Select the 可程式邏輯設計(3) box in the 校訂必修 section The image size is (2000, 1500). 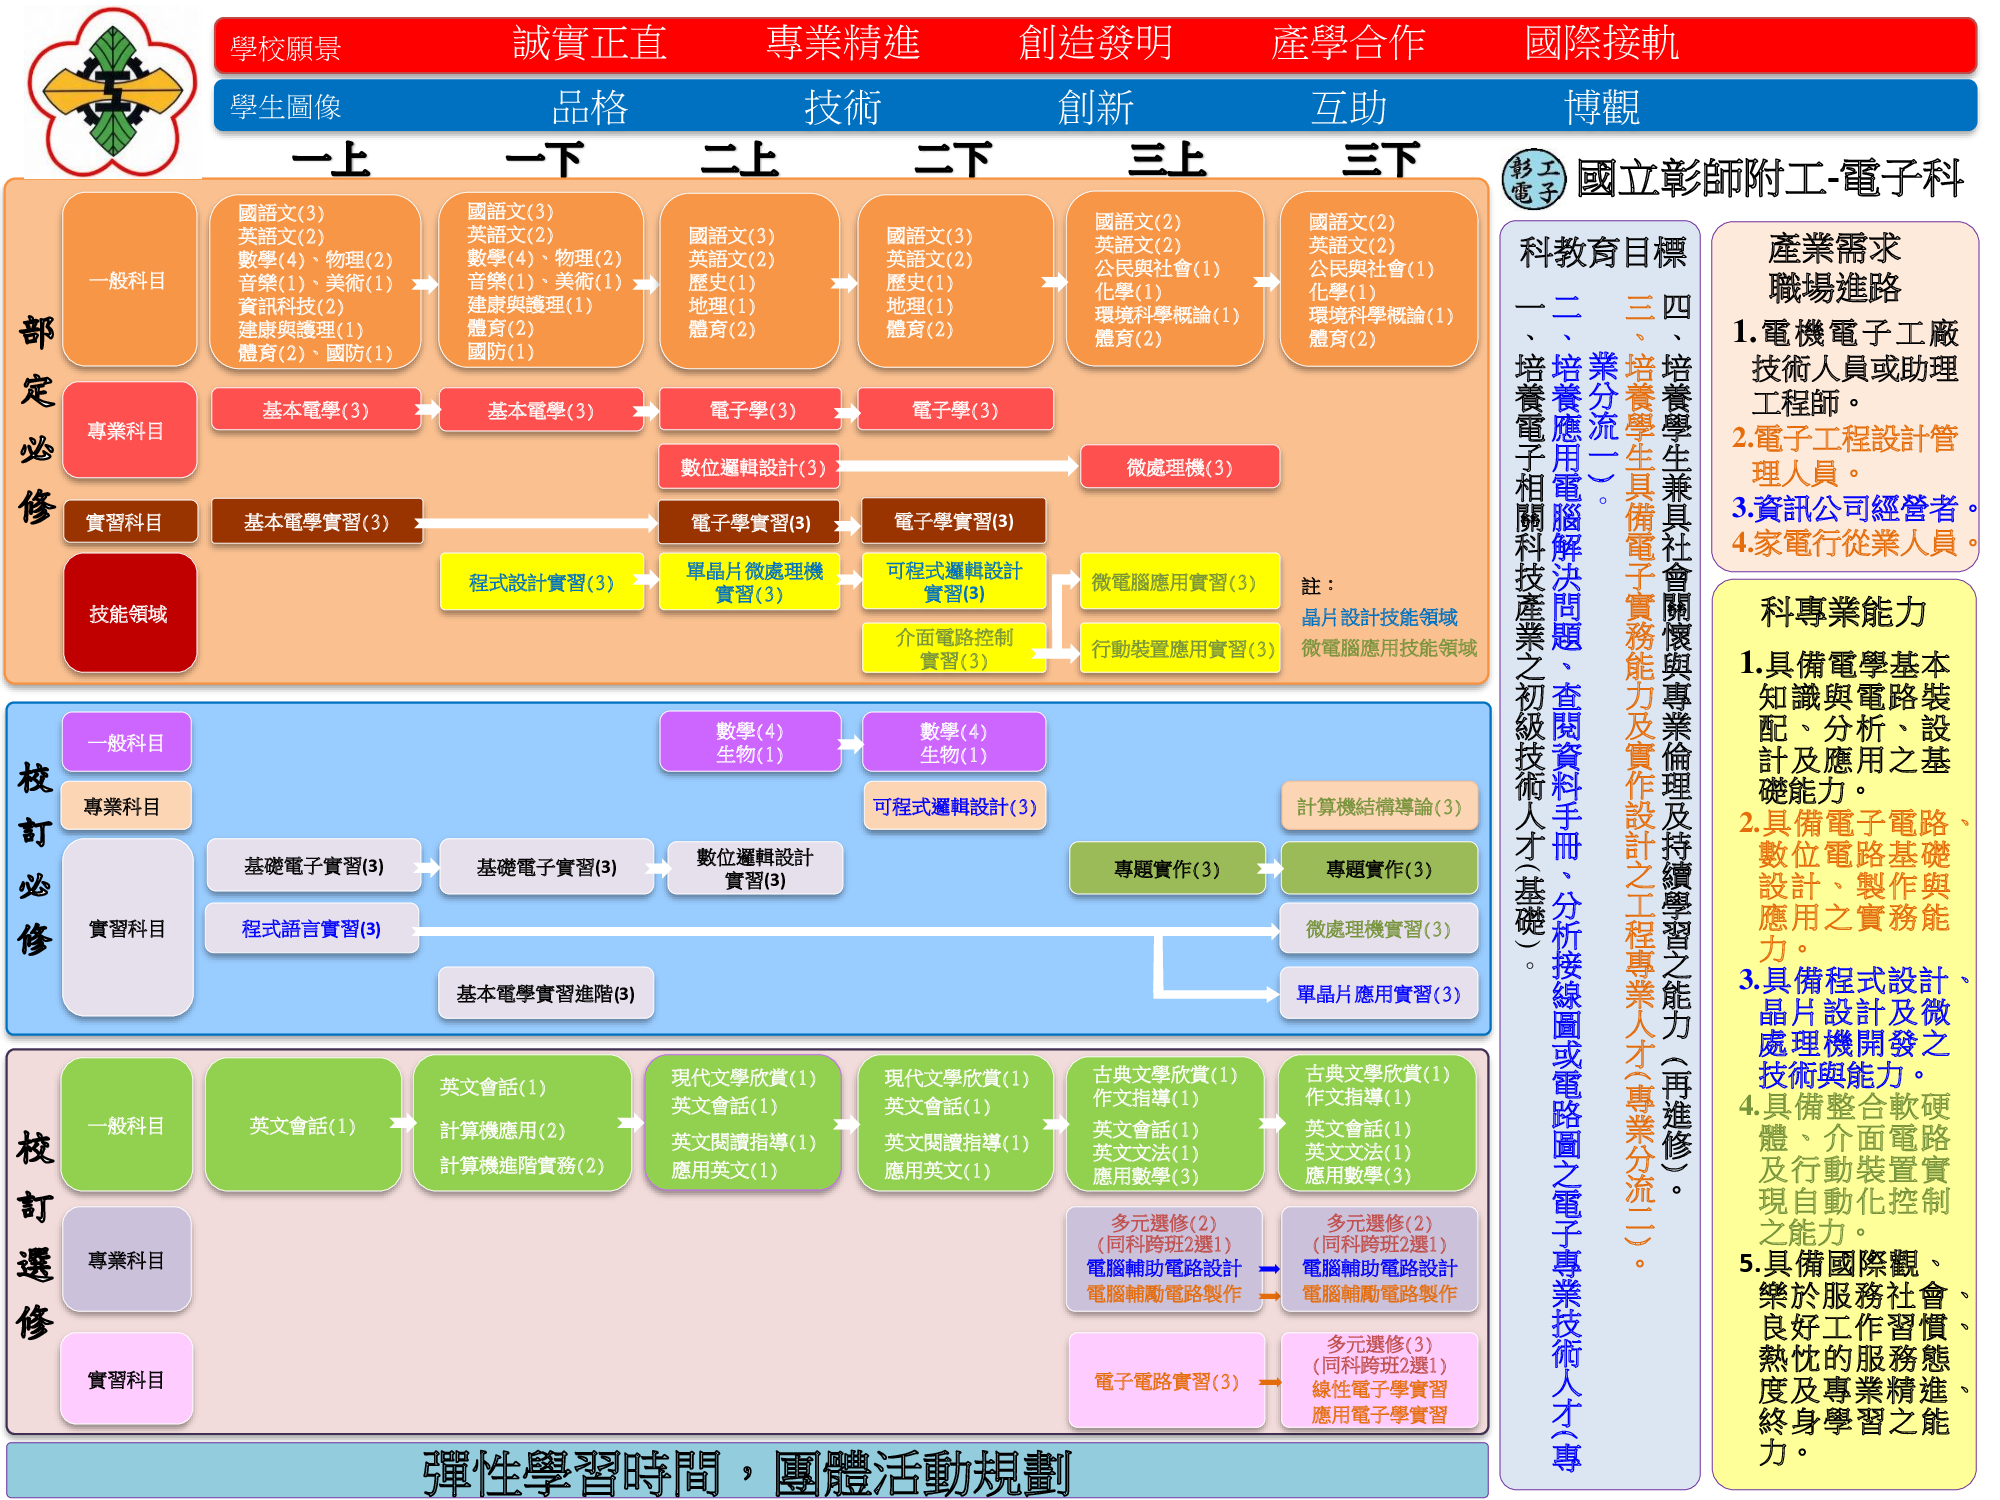pos(954,807)
